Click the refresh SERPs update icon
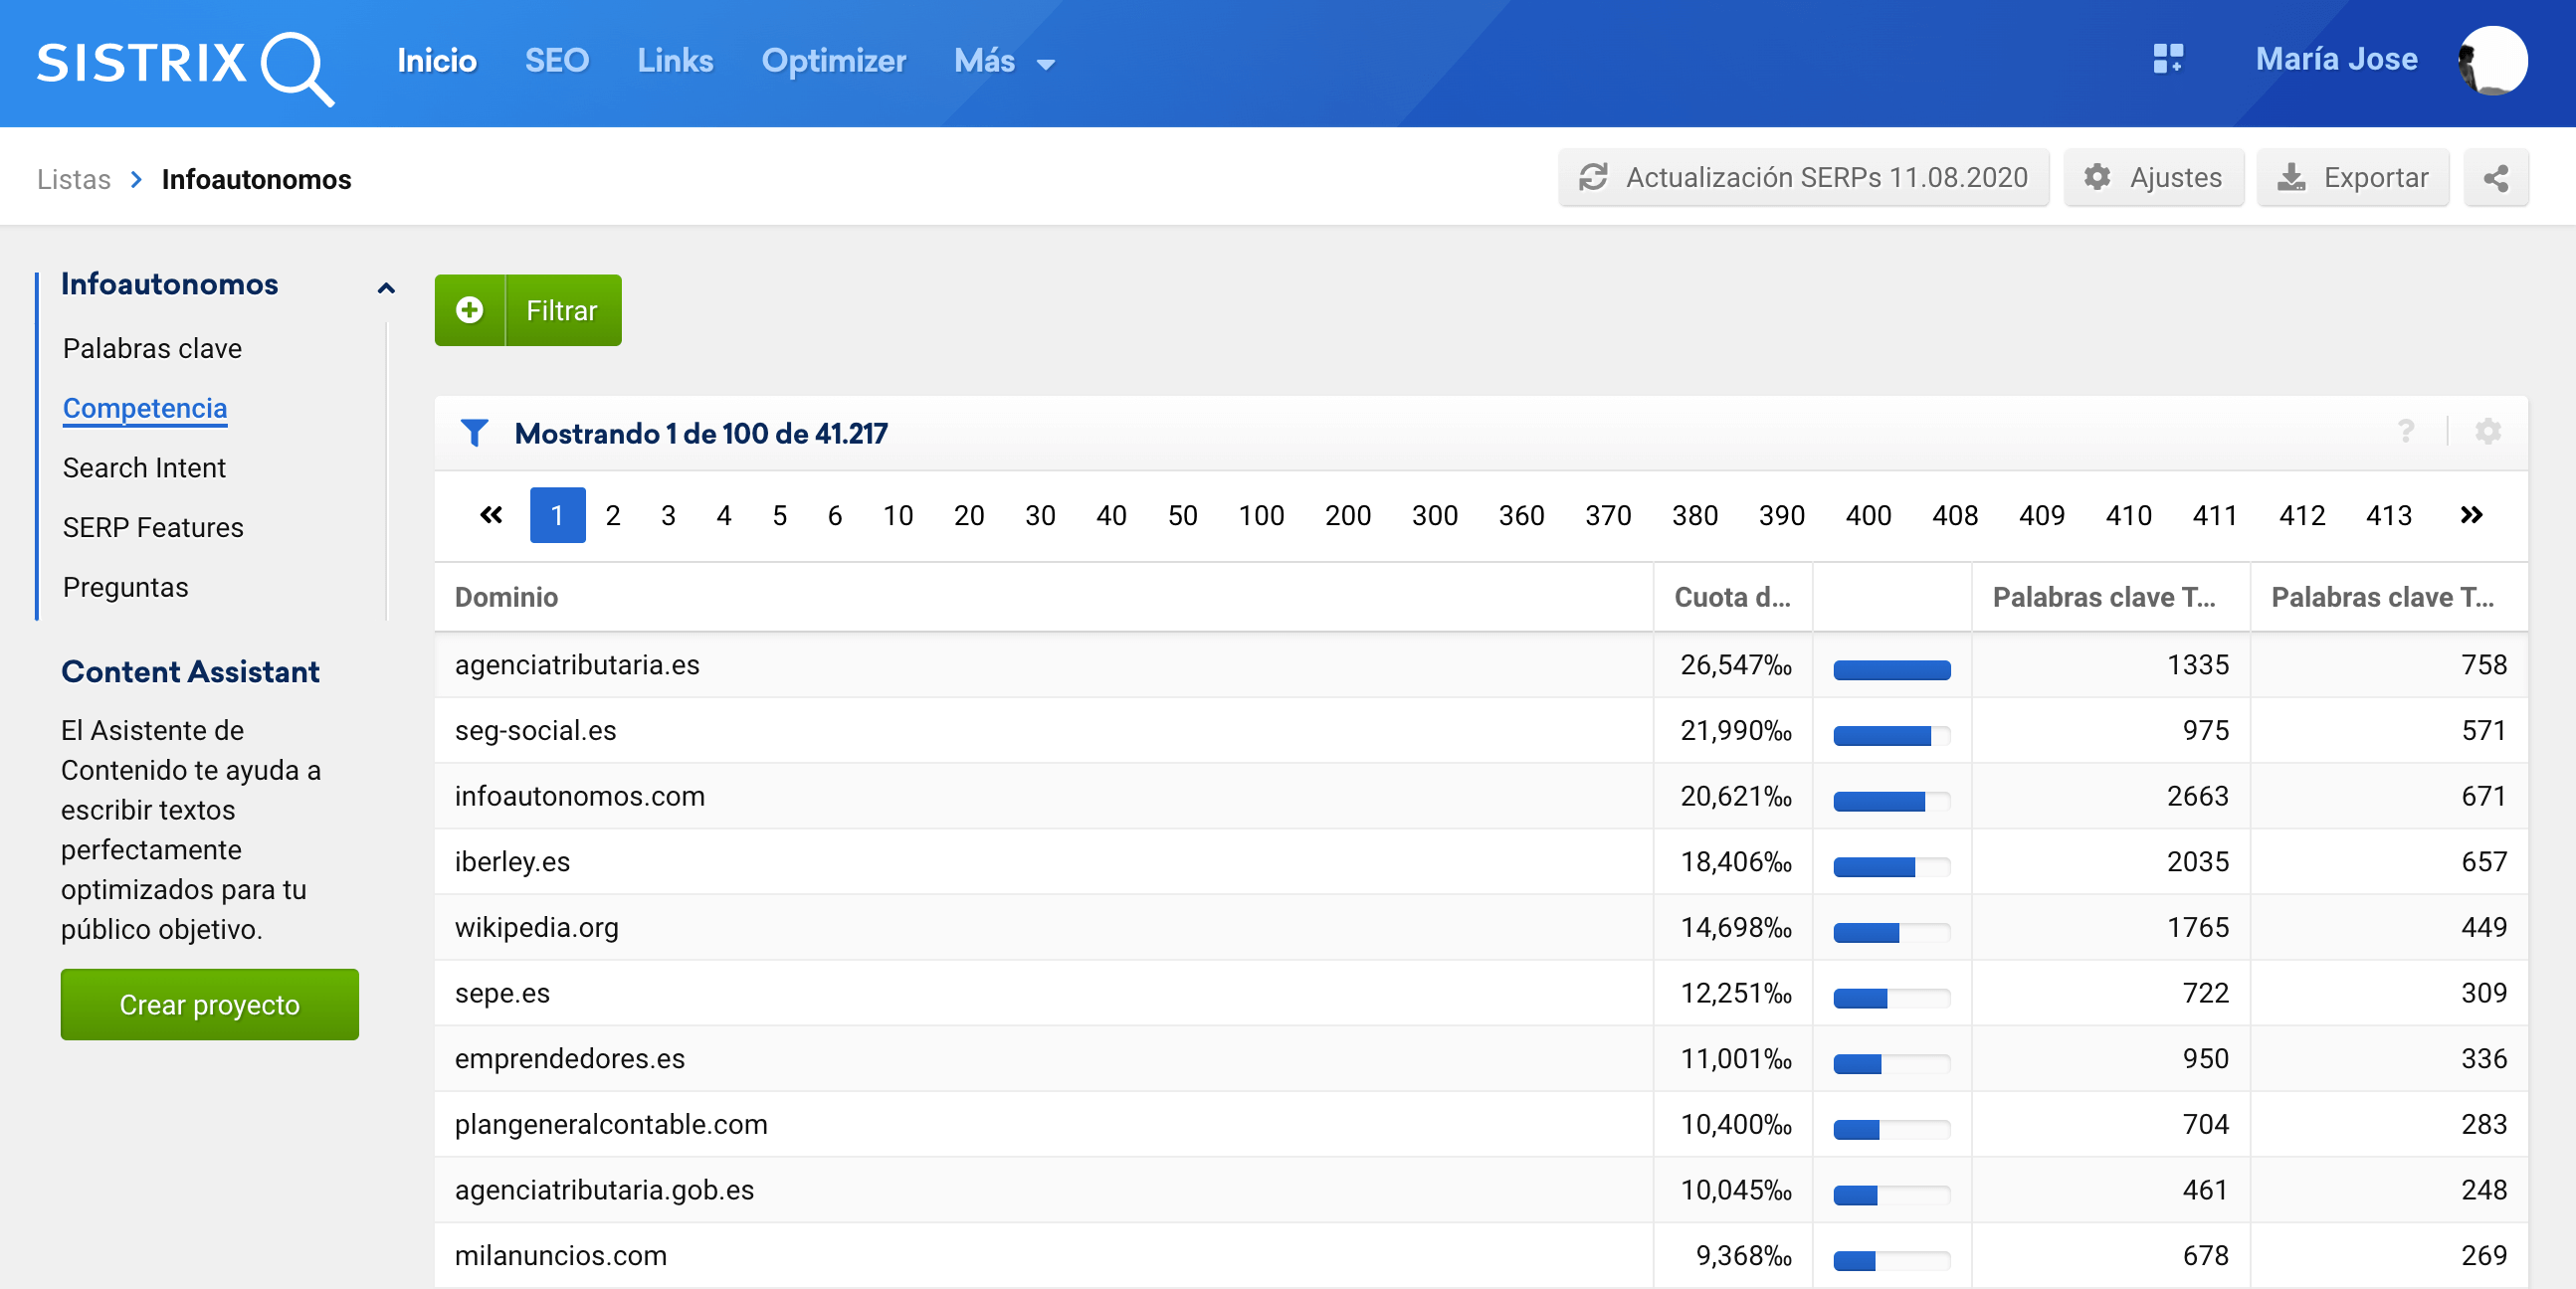The image size is (2576, 1289). pos(1592,178)
